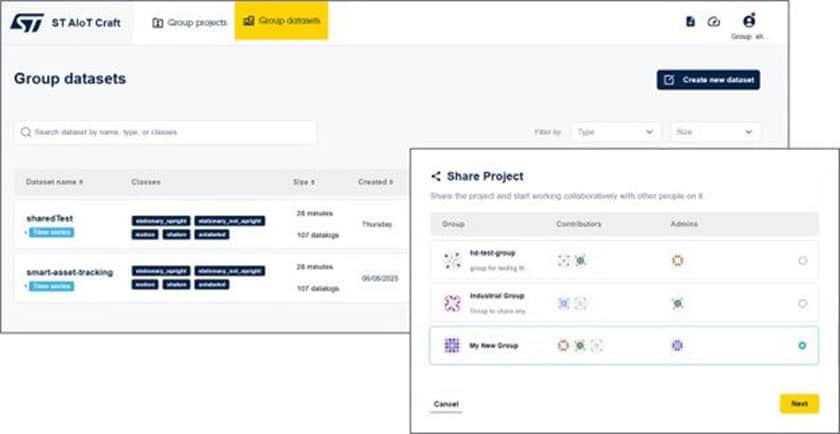Open the document icon in top bar

(691, 21)
